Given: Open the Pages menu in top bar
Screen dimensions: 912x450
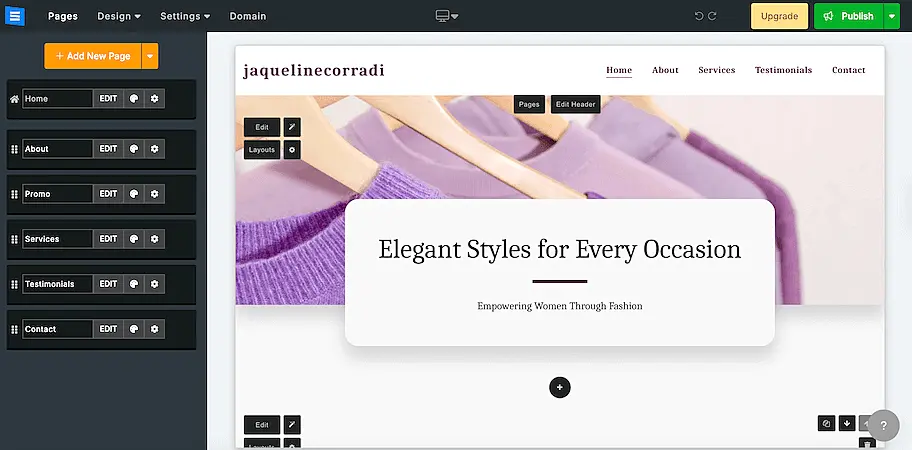Looking at the screenshot, I should [63, 16].
